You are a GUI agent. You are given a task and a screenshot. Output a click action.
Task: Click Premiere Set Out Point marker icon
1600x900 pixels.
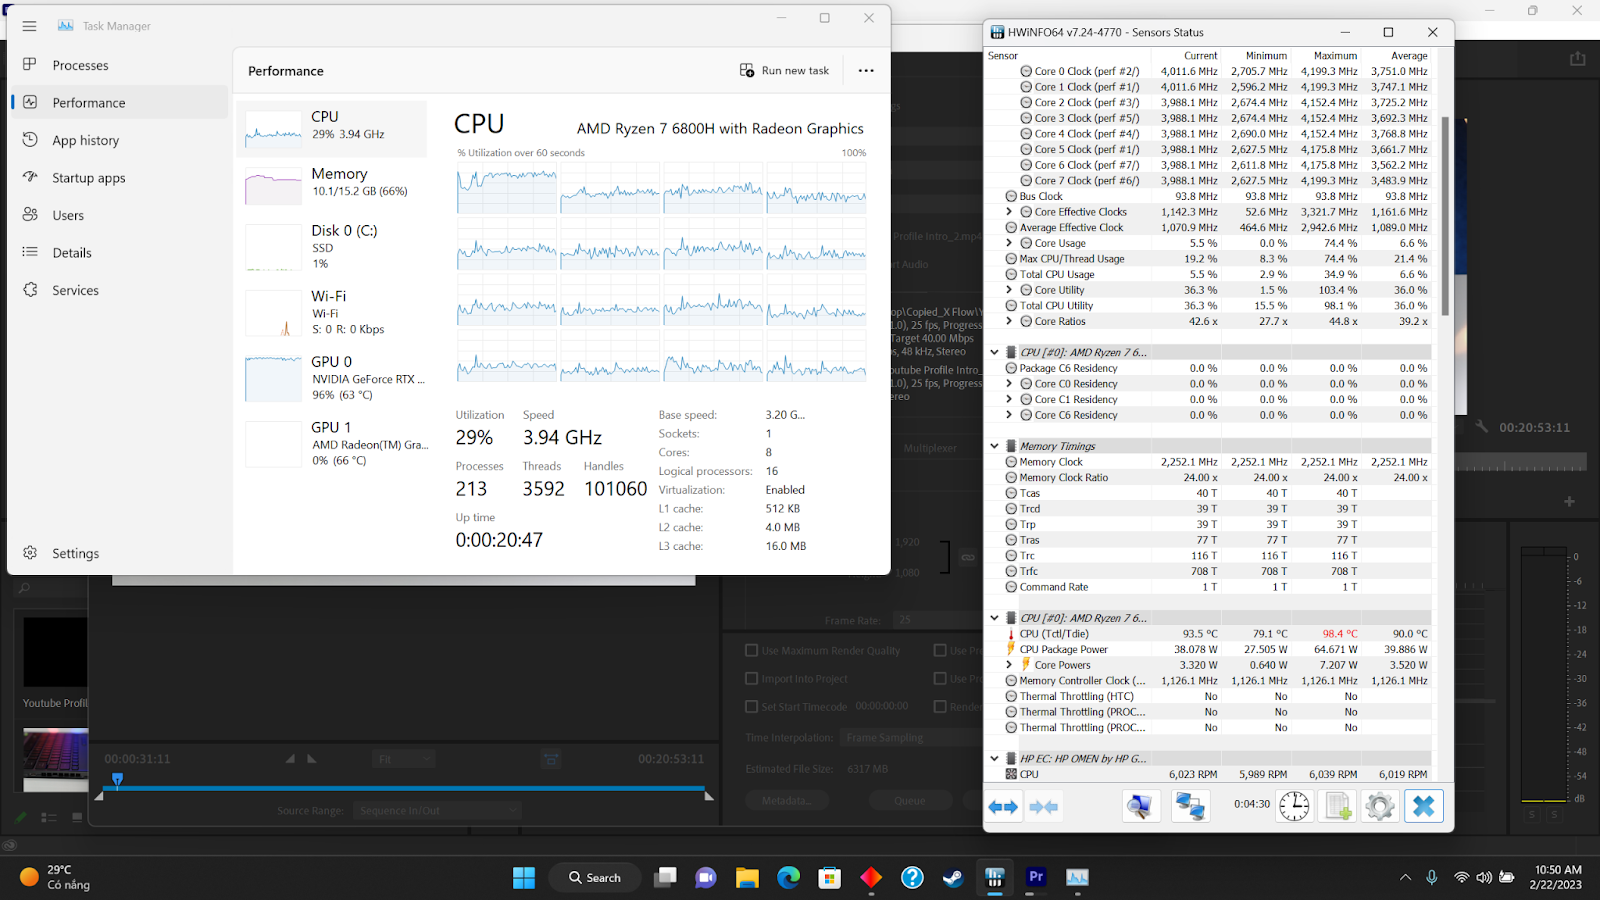click(x=312, y=759)
